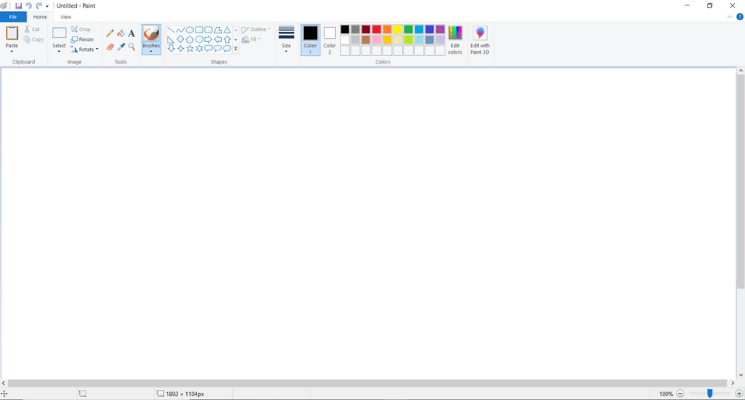Select the Color picker eyedropper

click(x=121, y=47)
